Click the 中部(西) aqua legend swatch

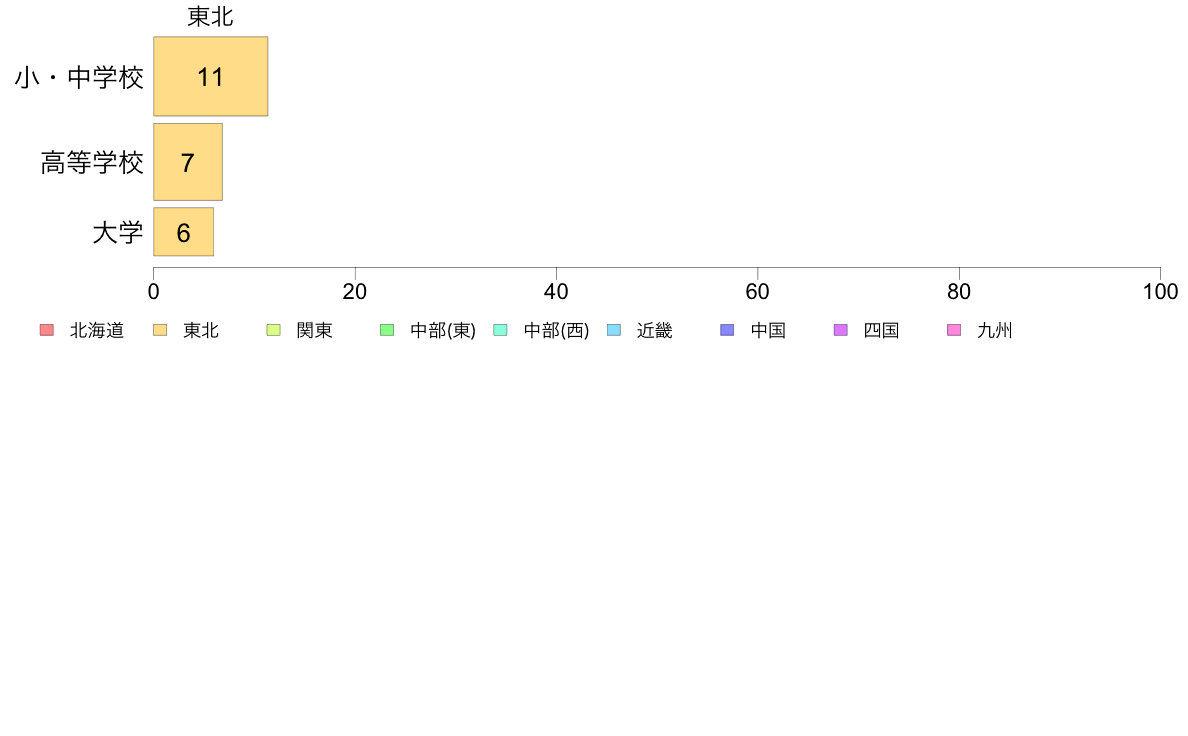tap(500, 330)
